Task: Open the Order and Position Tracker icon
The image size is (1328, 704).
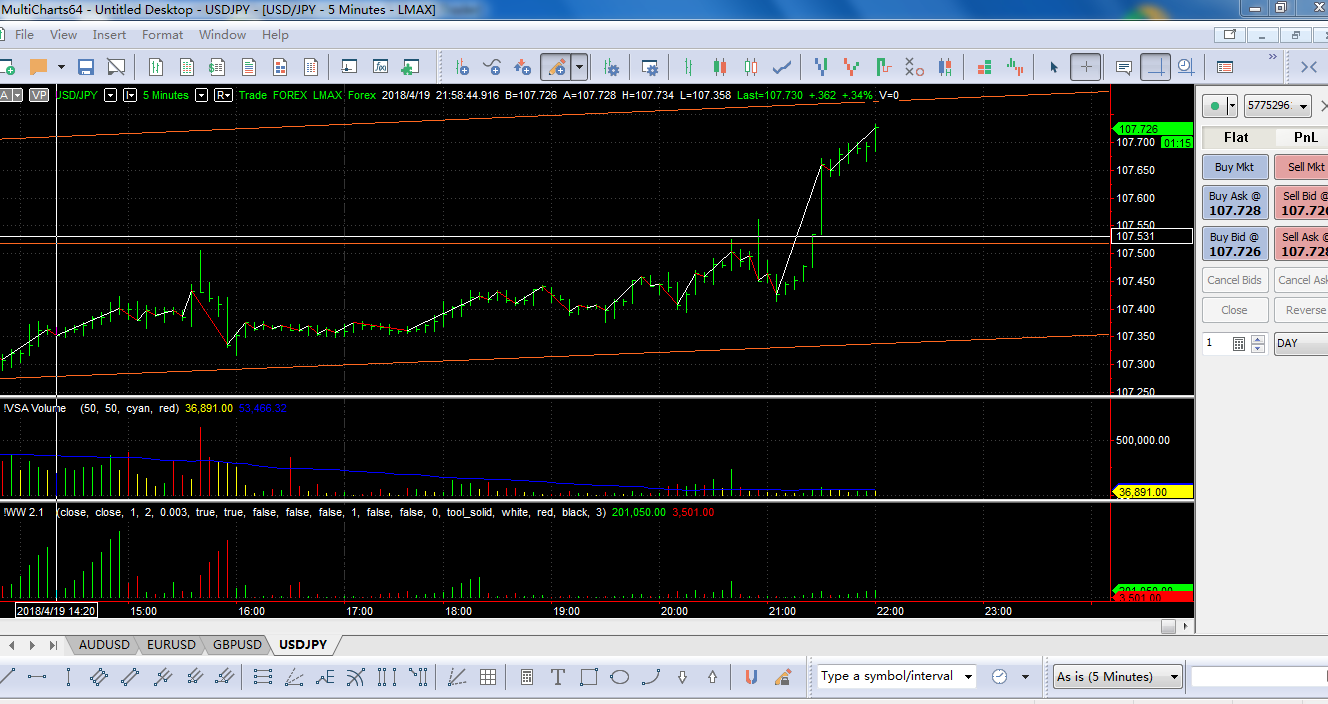Action: pos(1223,67)
